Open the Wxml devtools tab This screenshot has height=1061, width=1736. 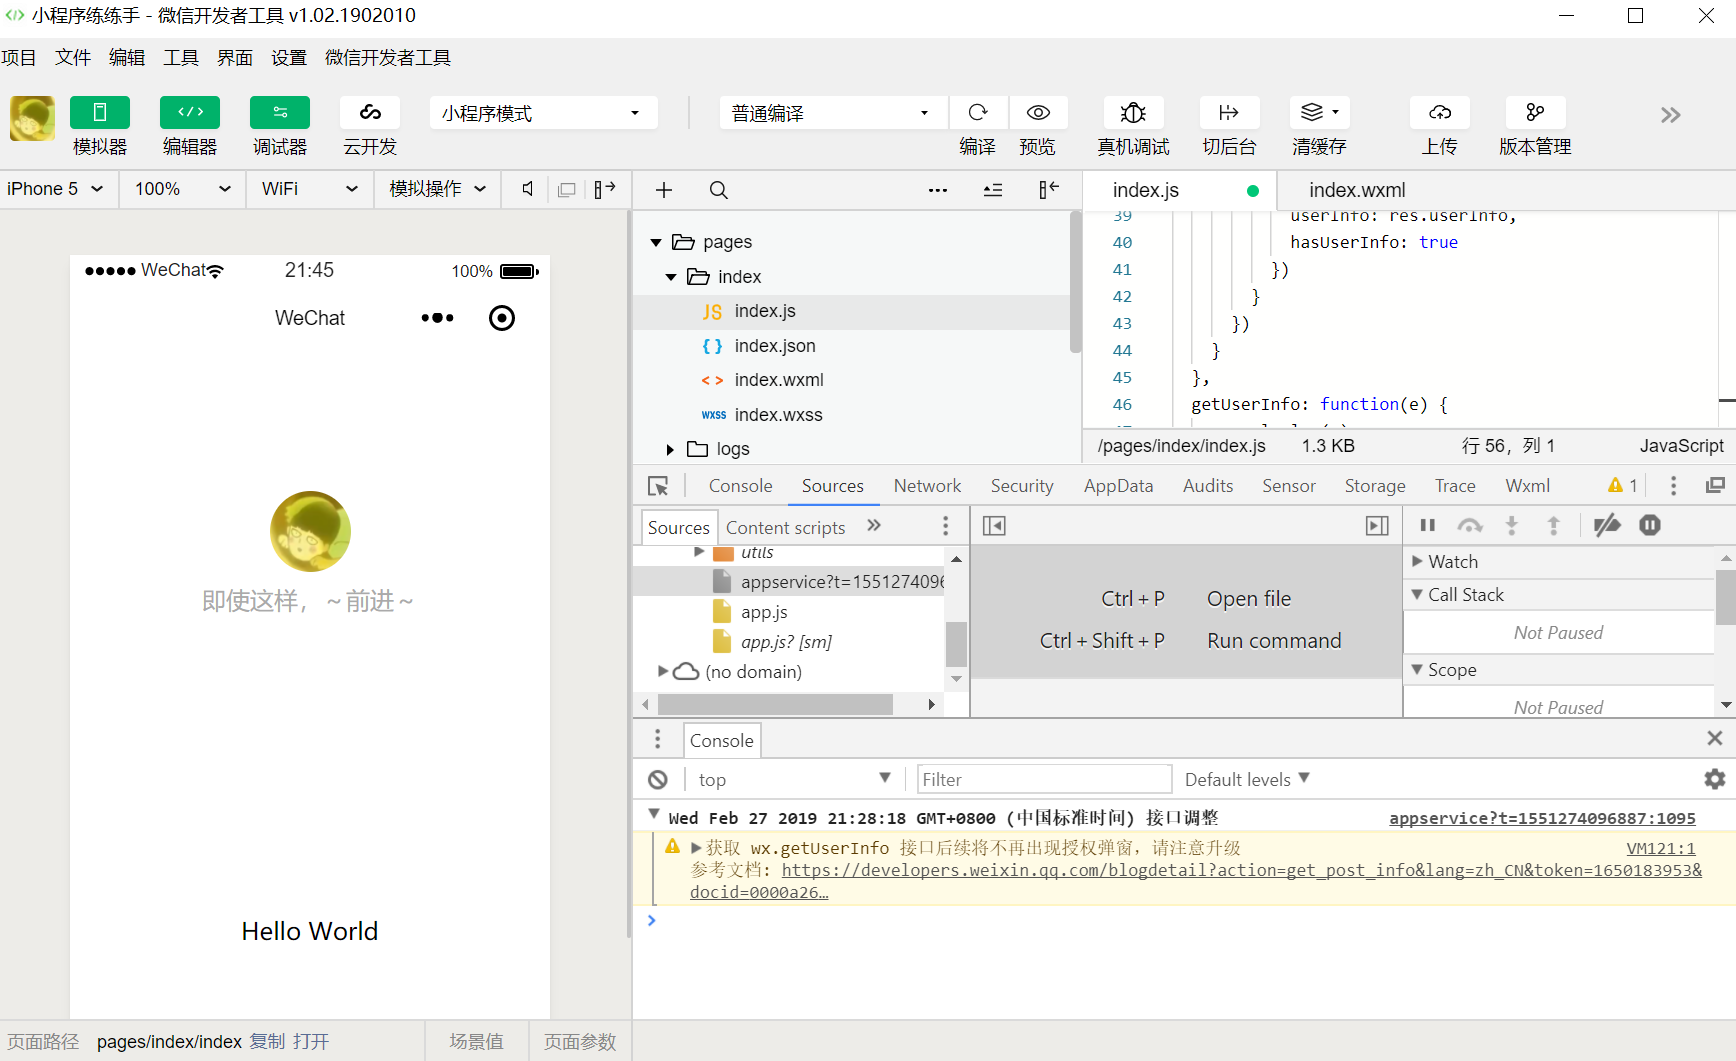(x=1527, y=486)
